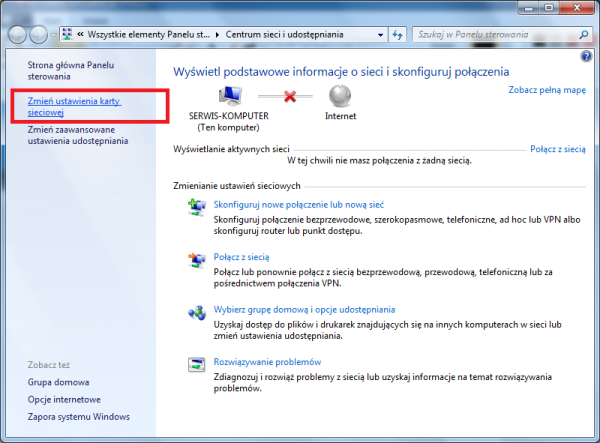Click the Internet globe icon

click(340, 96)
